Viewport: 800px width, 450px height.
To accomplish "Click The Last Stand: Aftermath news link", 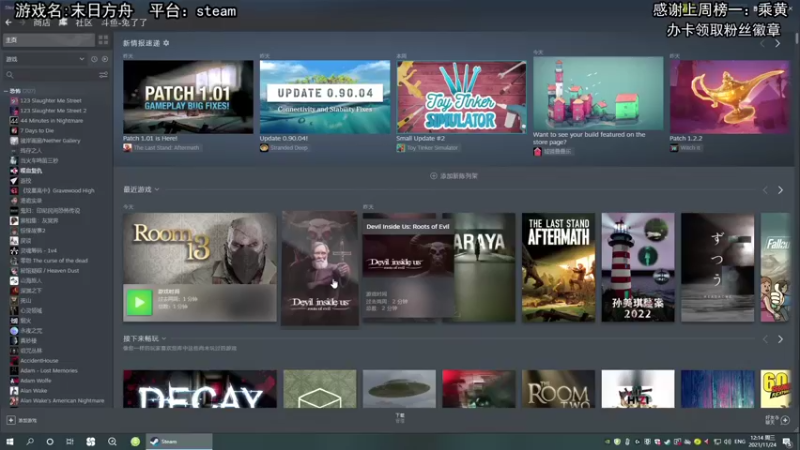I will coord(161,148).
